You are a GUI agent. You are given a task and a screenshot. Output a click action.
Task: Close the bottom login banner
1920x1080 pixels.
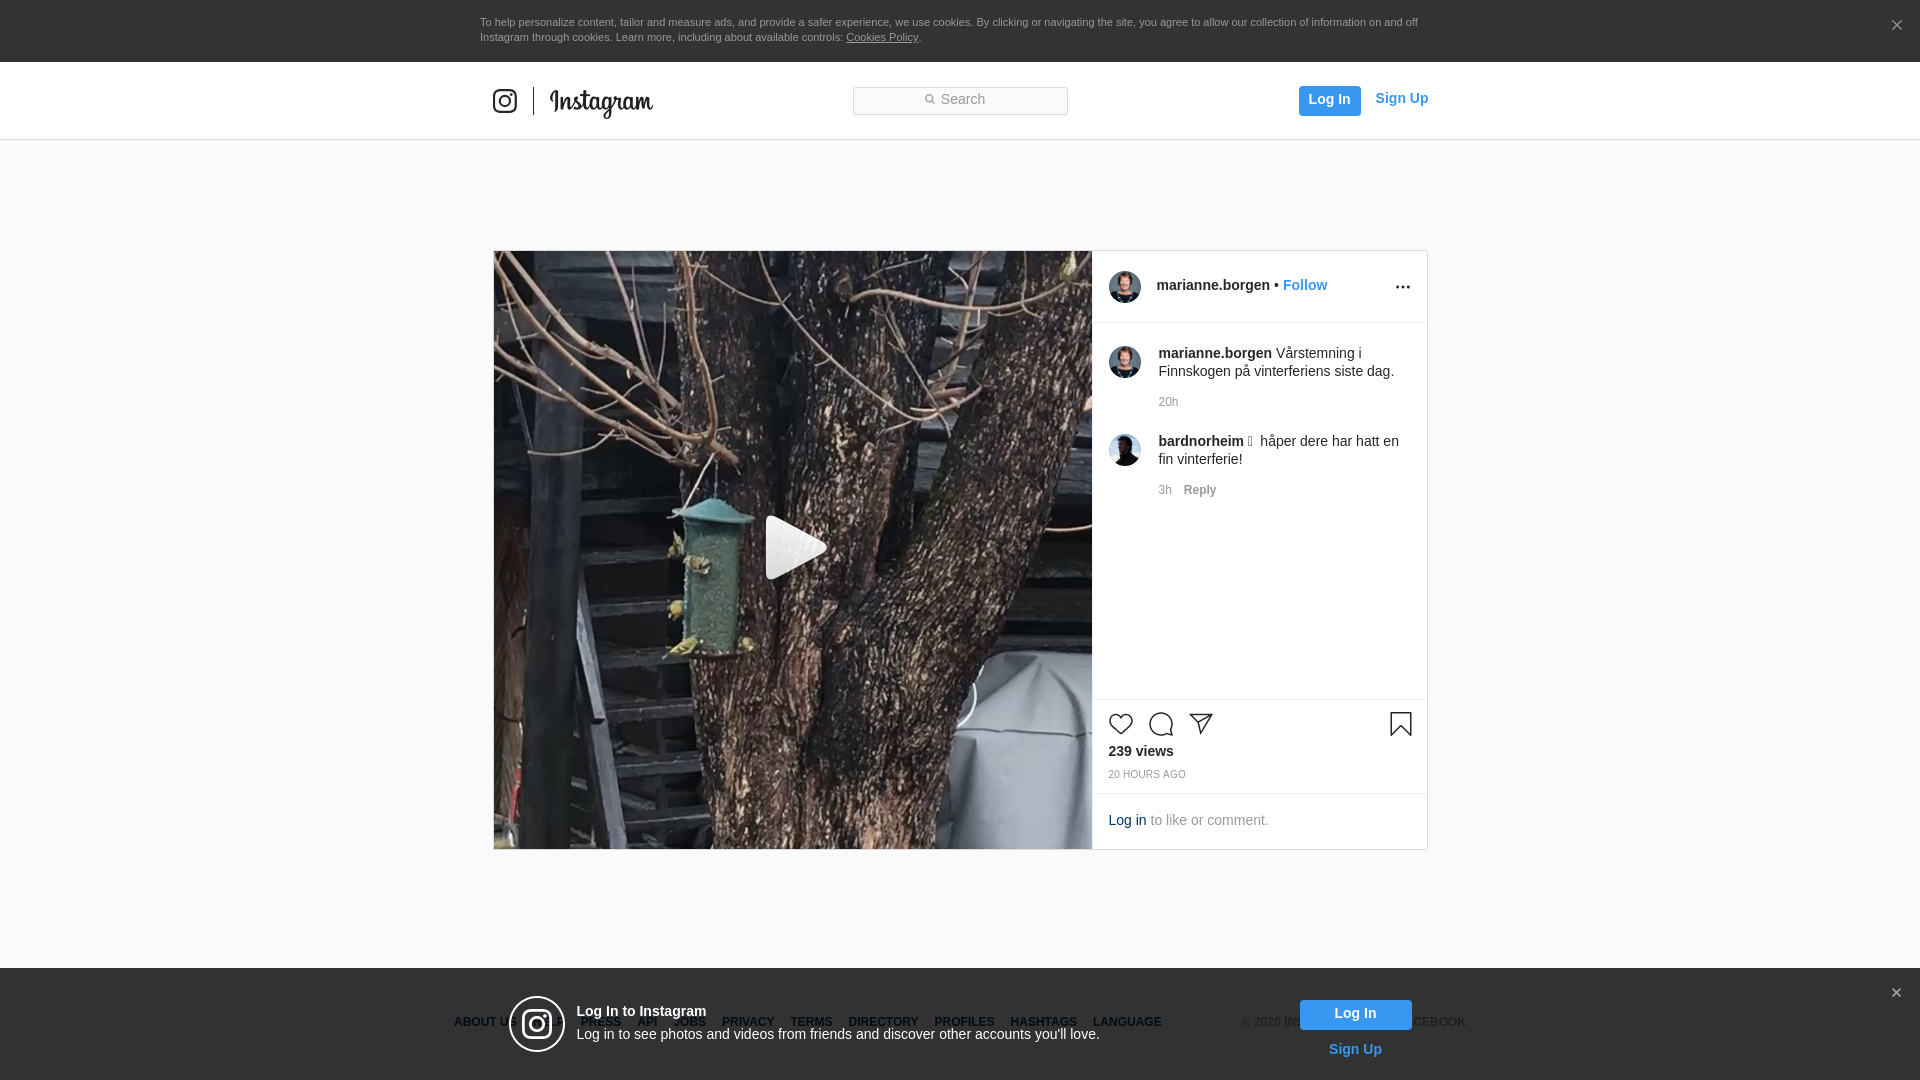(1896, 993)
